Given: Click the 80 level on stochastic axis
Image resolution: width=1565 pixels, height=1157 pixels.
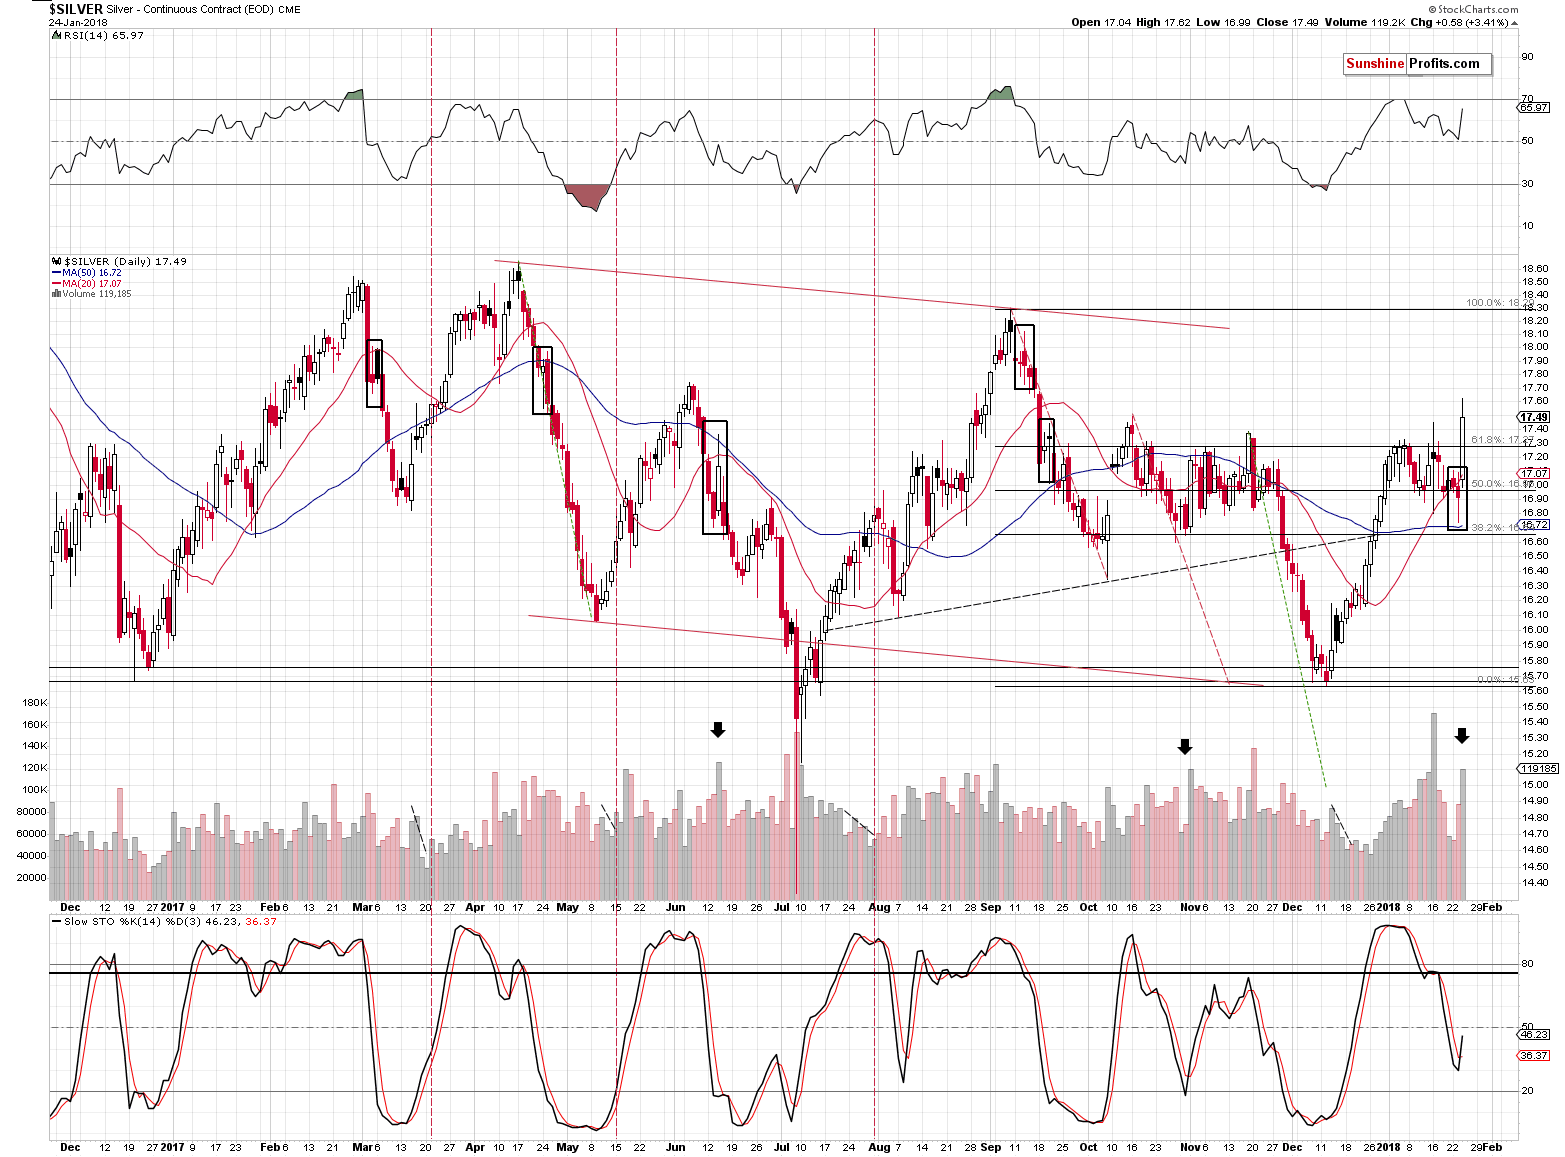Looking at the screenshot, I should [x=1527, y=964].
